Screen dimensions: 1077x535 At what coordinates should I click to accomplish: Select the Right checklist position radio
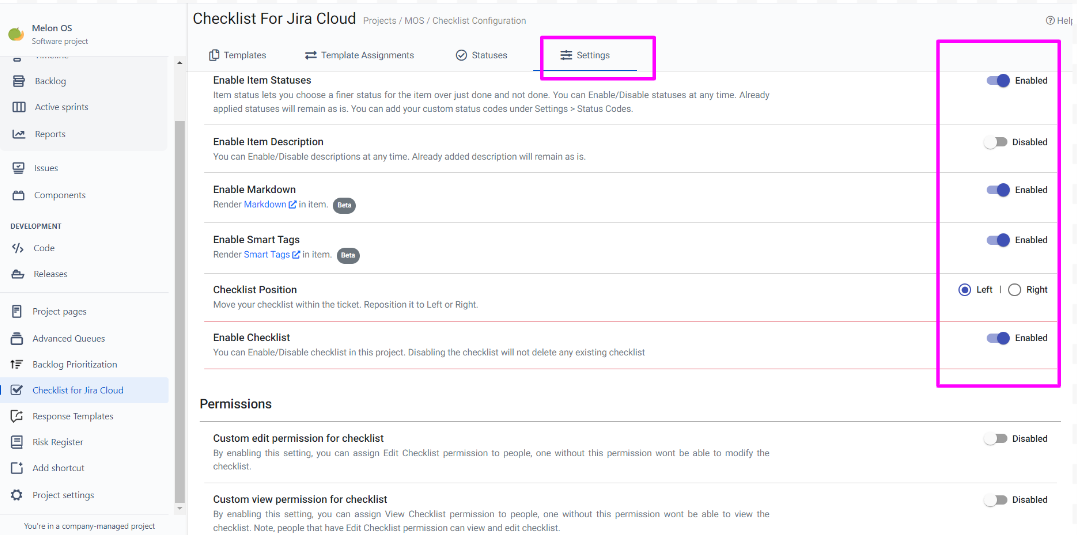click(x=1014, y=290)
